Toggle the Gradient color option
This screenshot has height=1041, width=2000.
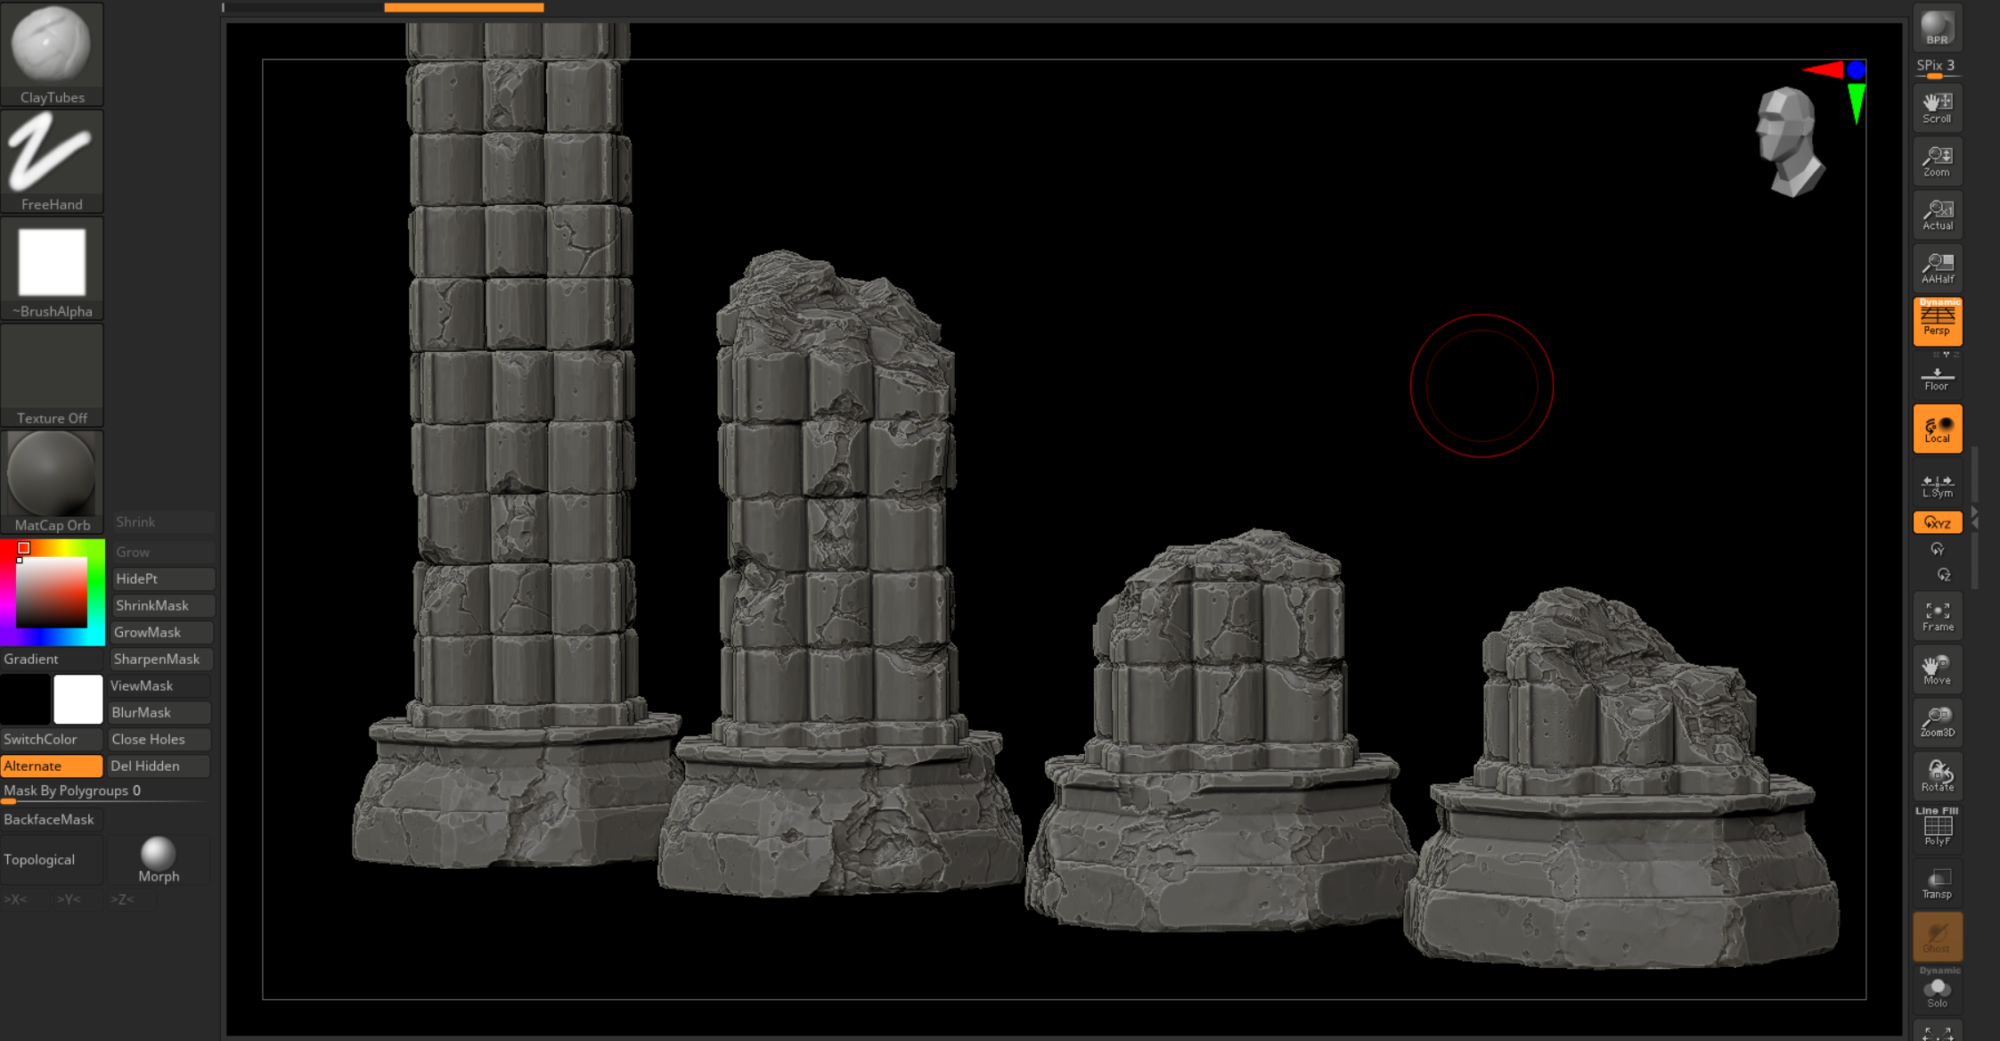52,659
